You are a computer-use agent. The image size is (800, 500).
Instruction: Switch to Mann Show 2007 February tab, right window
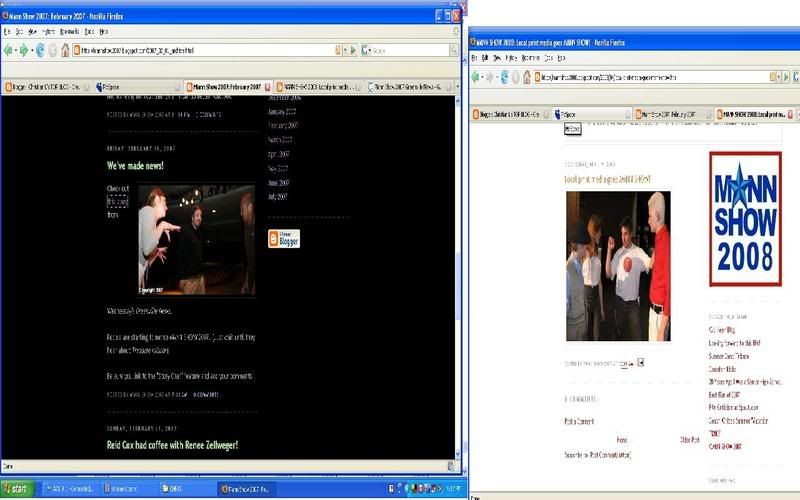(x=672, y=114)
